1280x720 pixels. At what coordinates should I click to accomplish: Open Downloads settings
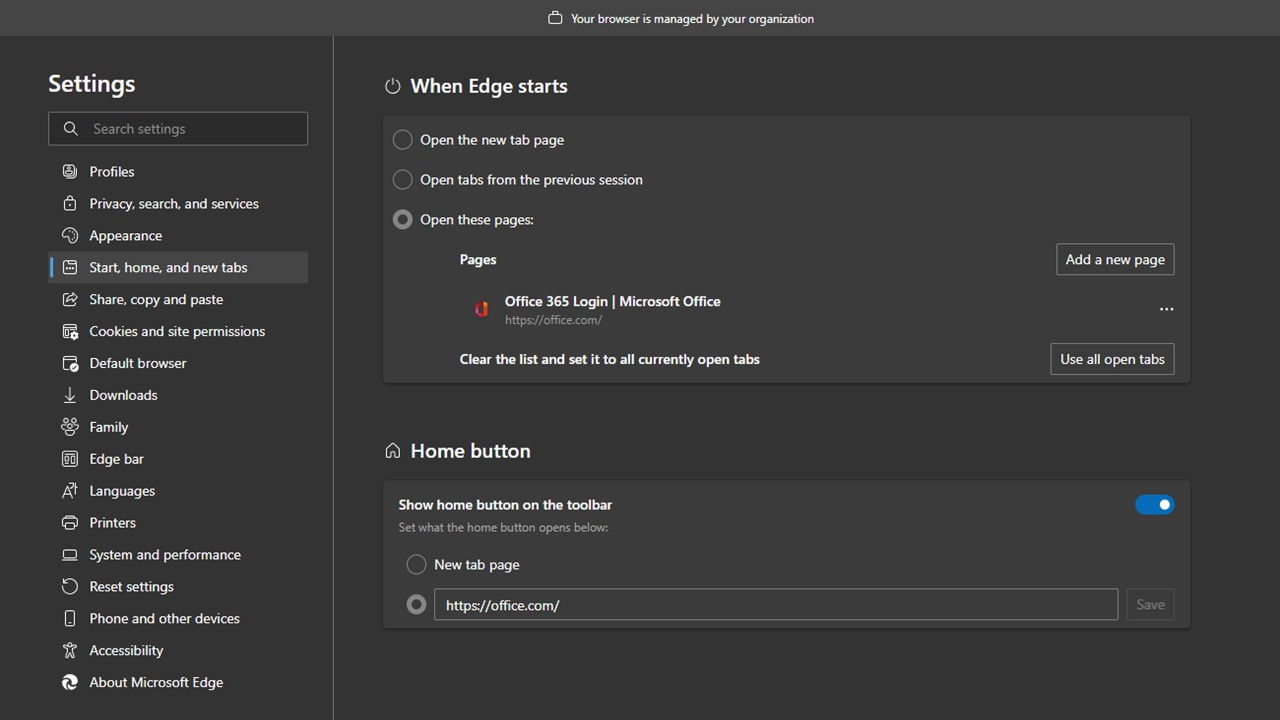pos(178,396)
